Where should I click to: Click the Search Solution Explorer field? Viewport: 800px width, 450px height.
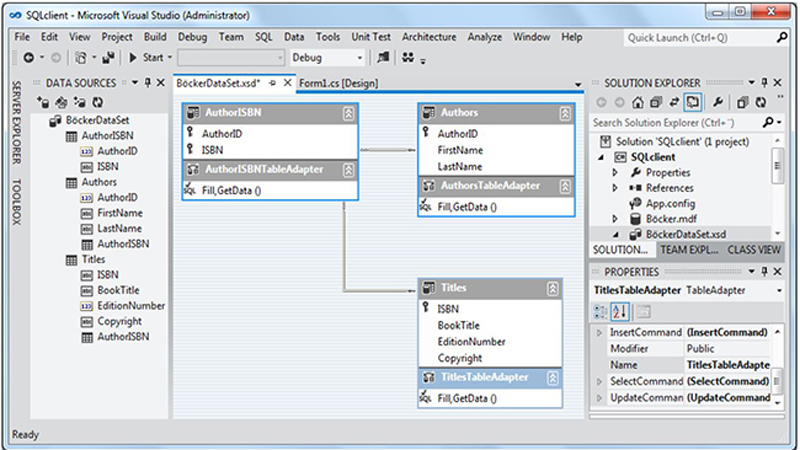click(675, 122)
